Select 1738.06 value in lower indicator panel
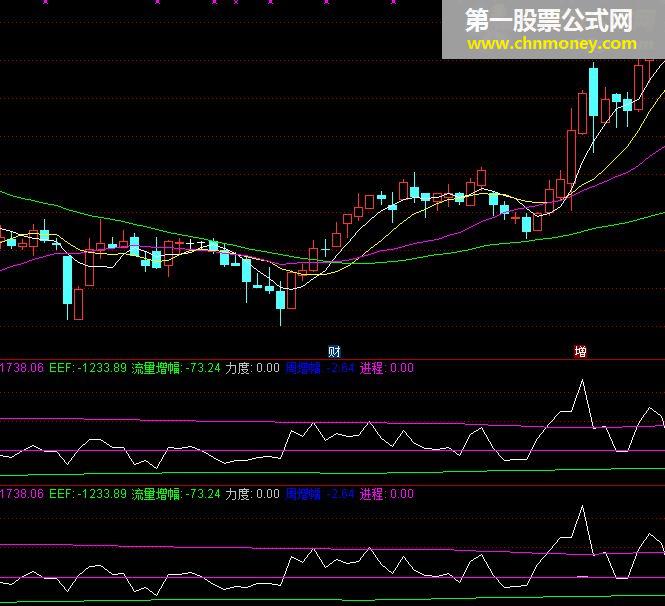Image resolution: width=665 pixels, height=606 pixels. [22, 494]
